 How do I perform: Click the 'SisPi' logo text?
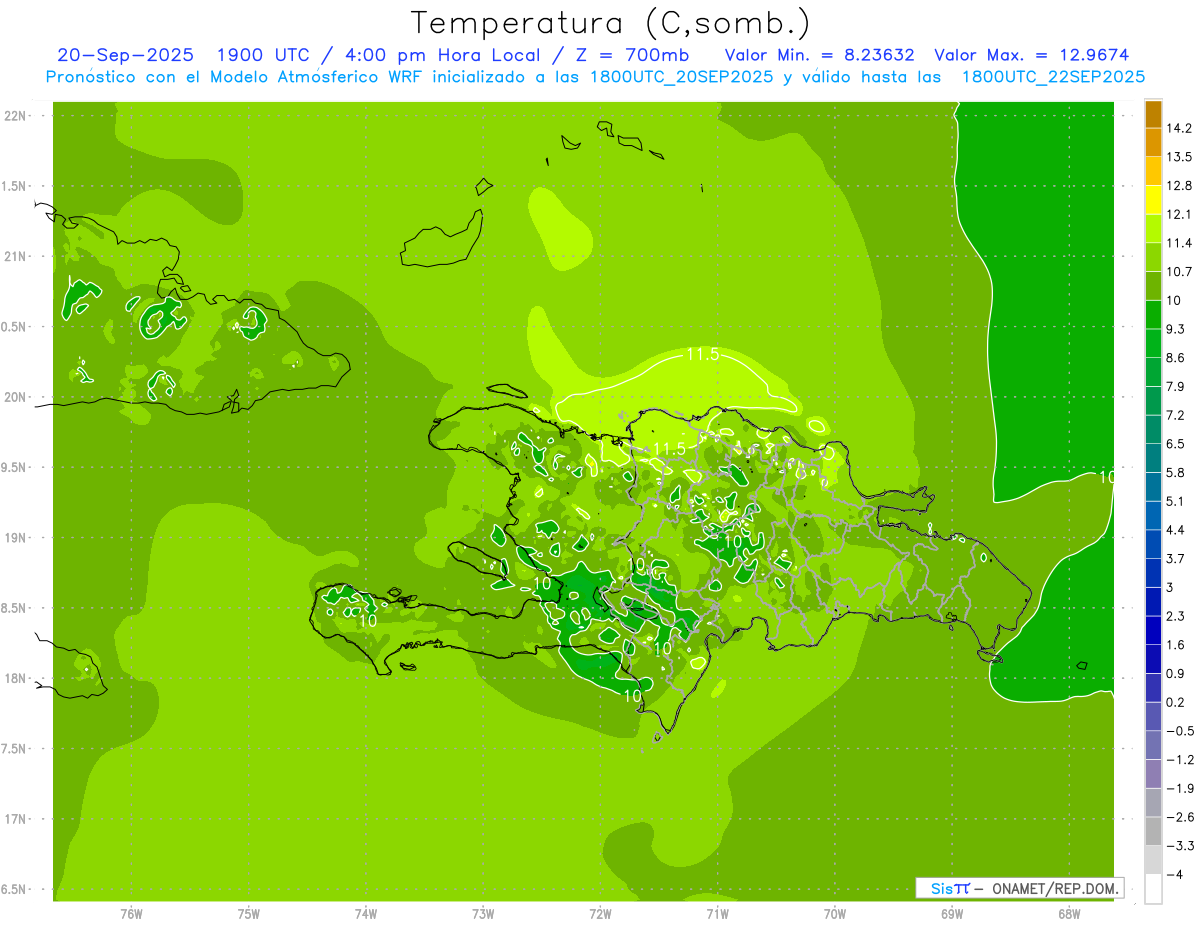tap(950, 888)
